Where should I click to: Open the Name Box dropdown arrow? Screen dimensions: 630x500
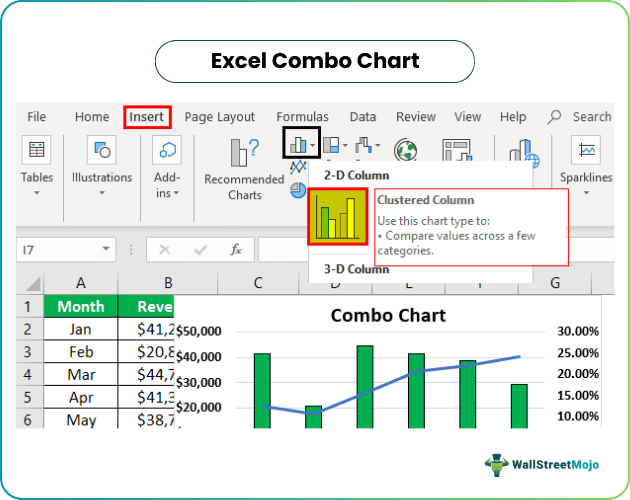coord(106,249)
